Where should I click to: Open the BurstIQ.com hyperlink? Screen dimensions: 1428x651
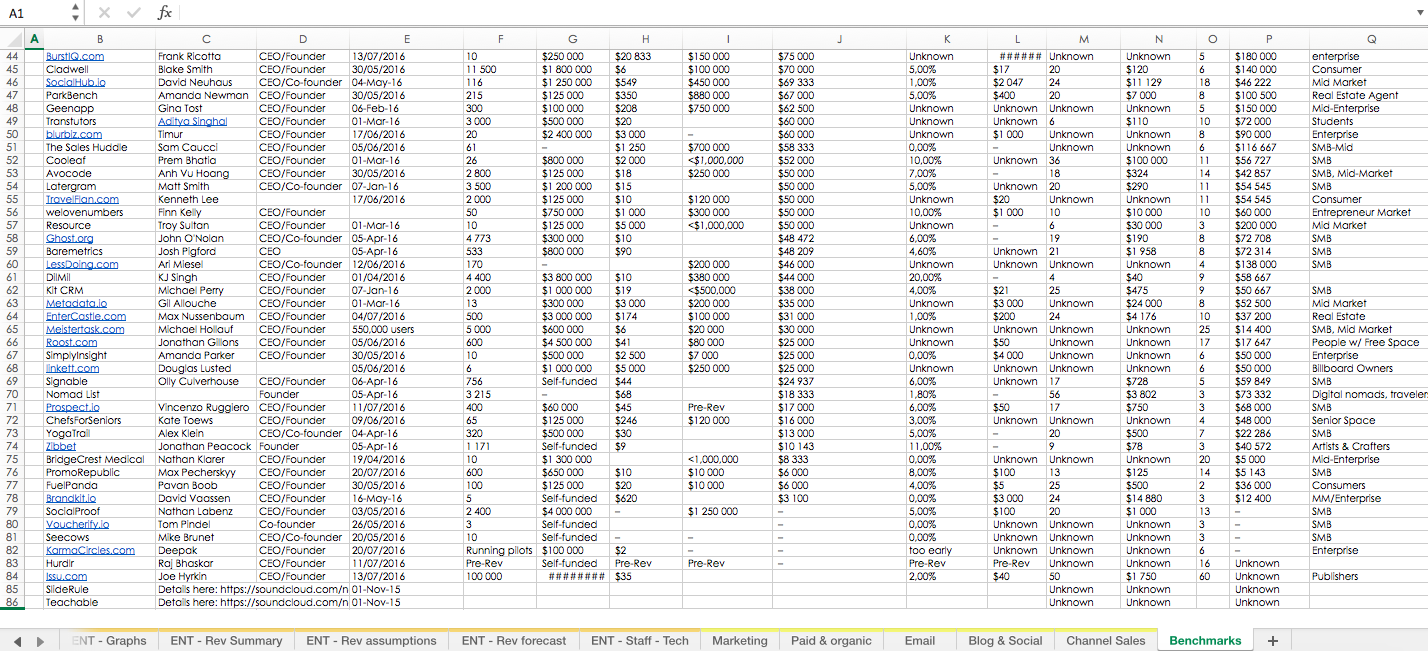click(75, 57)
